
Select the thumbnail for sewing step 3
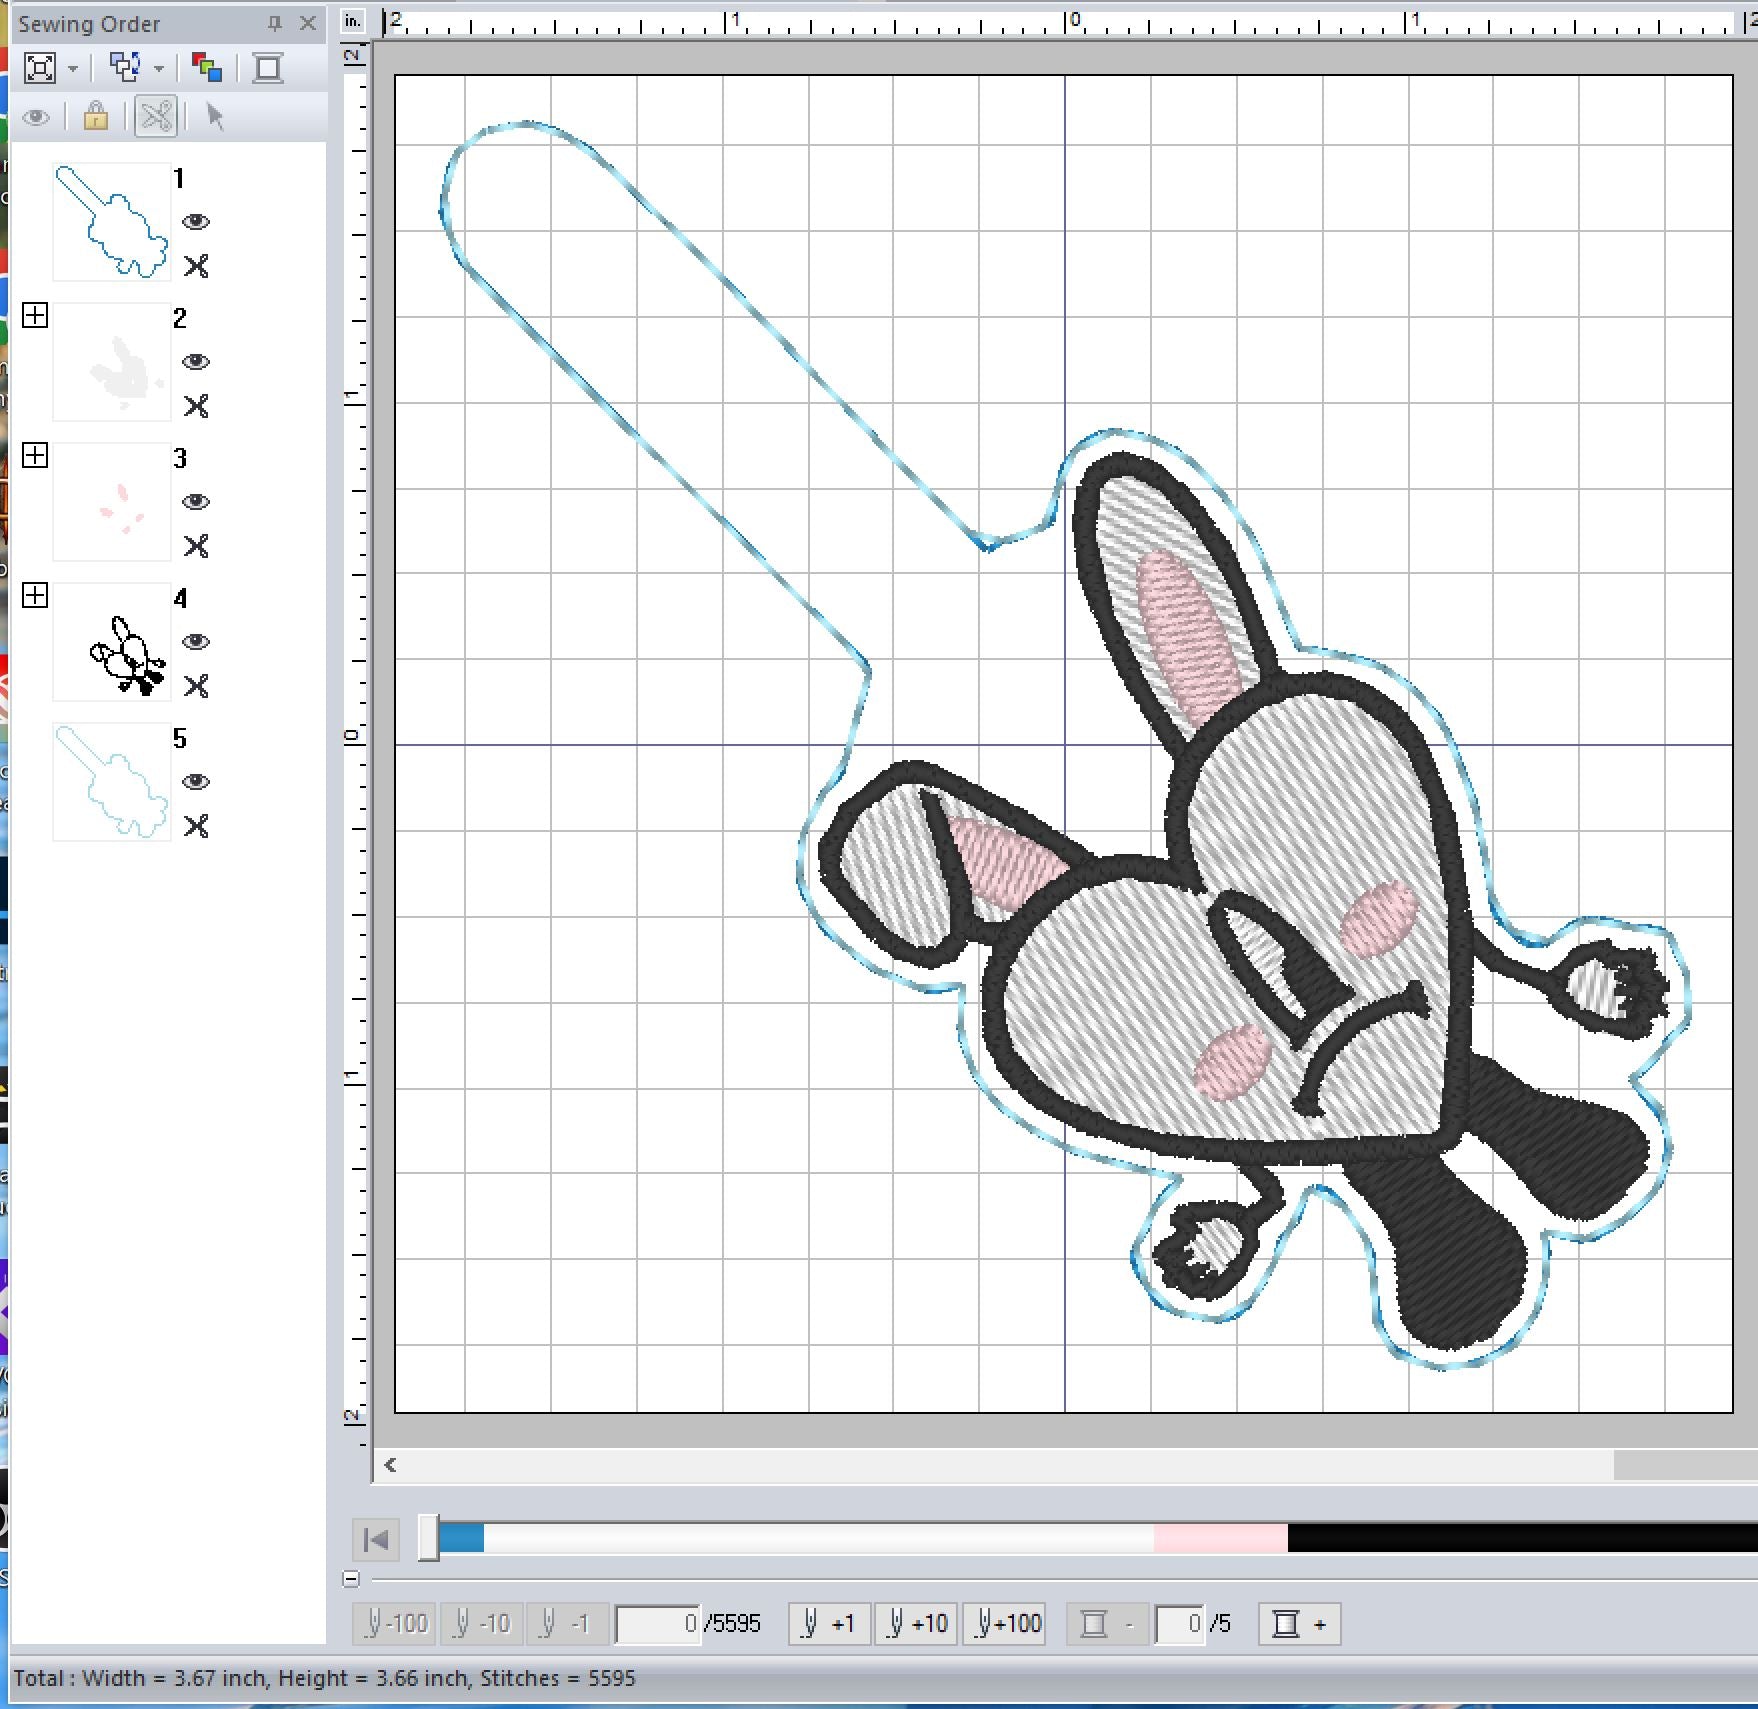[111, 503]
